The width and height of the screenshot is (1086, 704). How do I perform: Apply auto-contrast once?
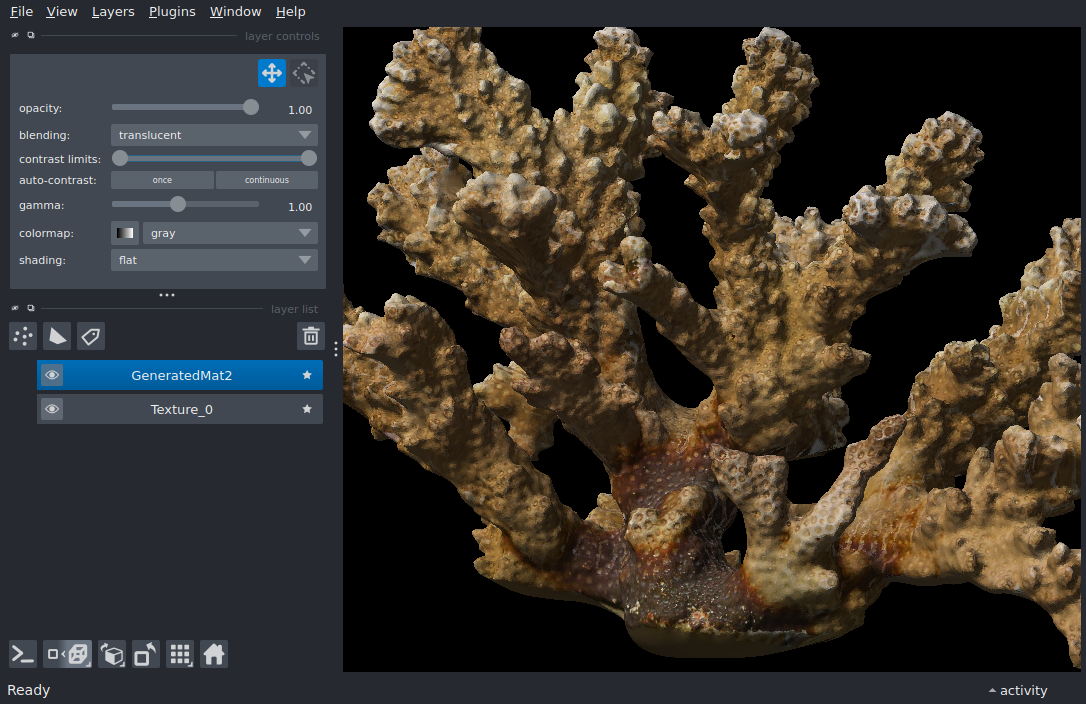point(162,180)
